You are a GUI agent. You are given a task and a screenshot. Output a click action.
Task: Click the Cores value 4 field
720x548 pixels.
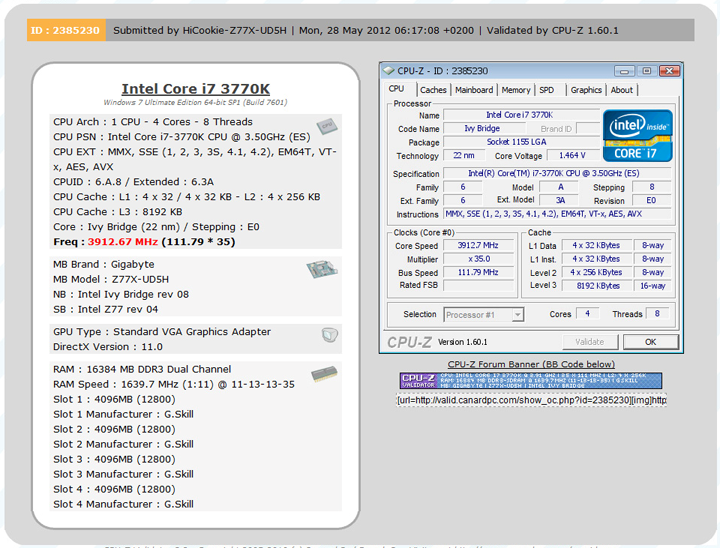coord(587,314)
